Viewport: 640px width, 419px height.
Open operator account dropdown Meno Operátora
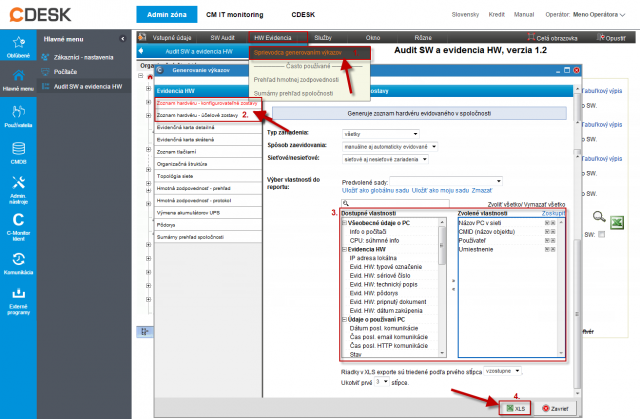[x=599, y=15]
